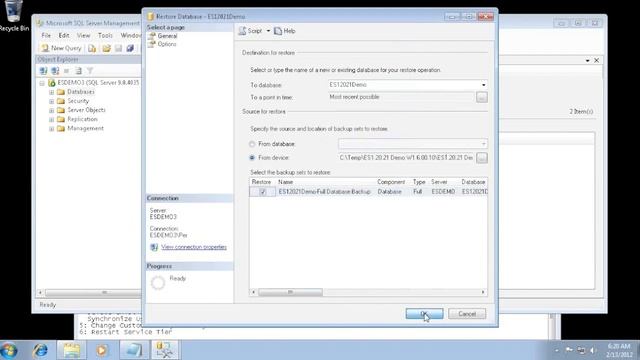Click the From device browse button
The width and height of the screenshot is (640, 360).
pos(482,158)
